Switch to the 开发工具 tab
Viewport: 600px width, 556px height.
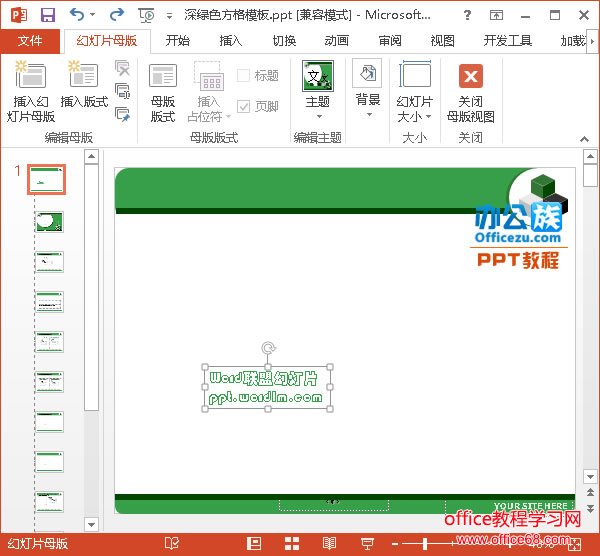(x=507, y=41)
